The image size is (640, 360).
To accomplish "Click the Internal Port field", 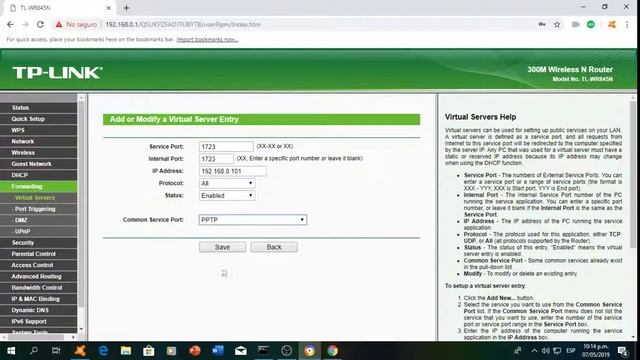I will tap(216, 158).
